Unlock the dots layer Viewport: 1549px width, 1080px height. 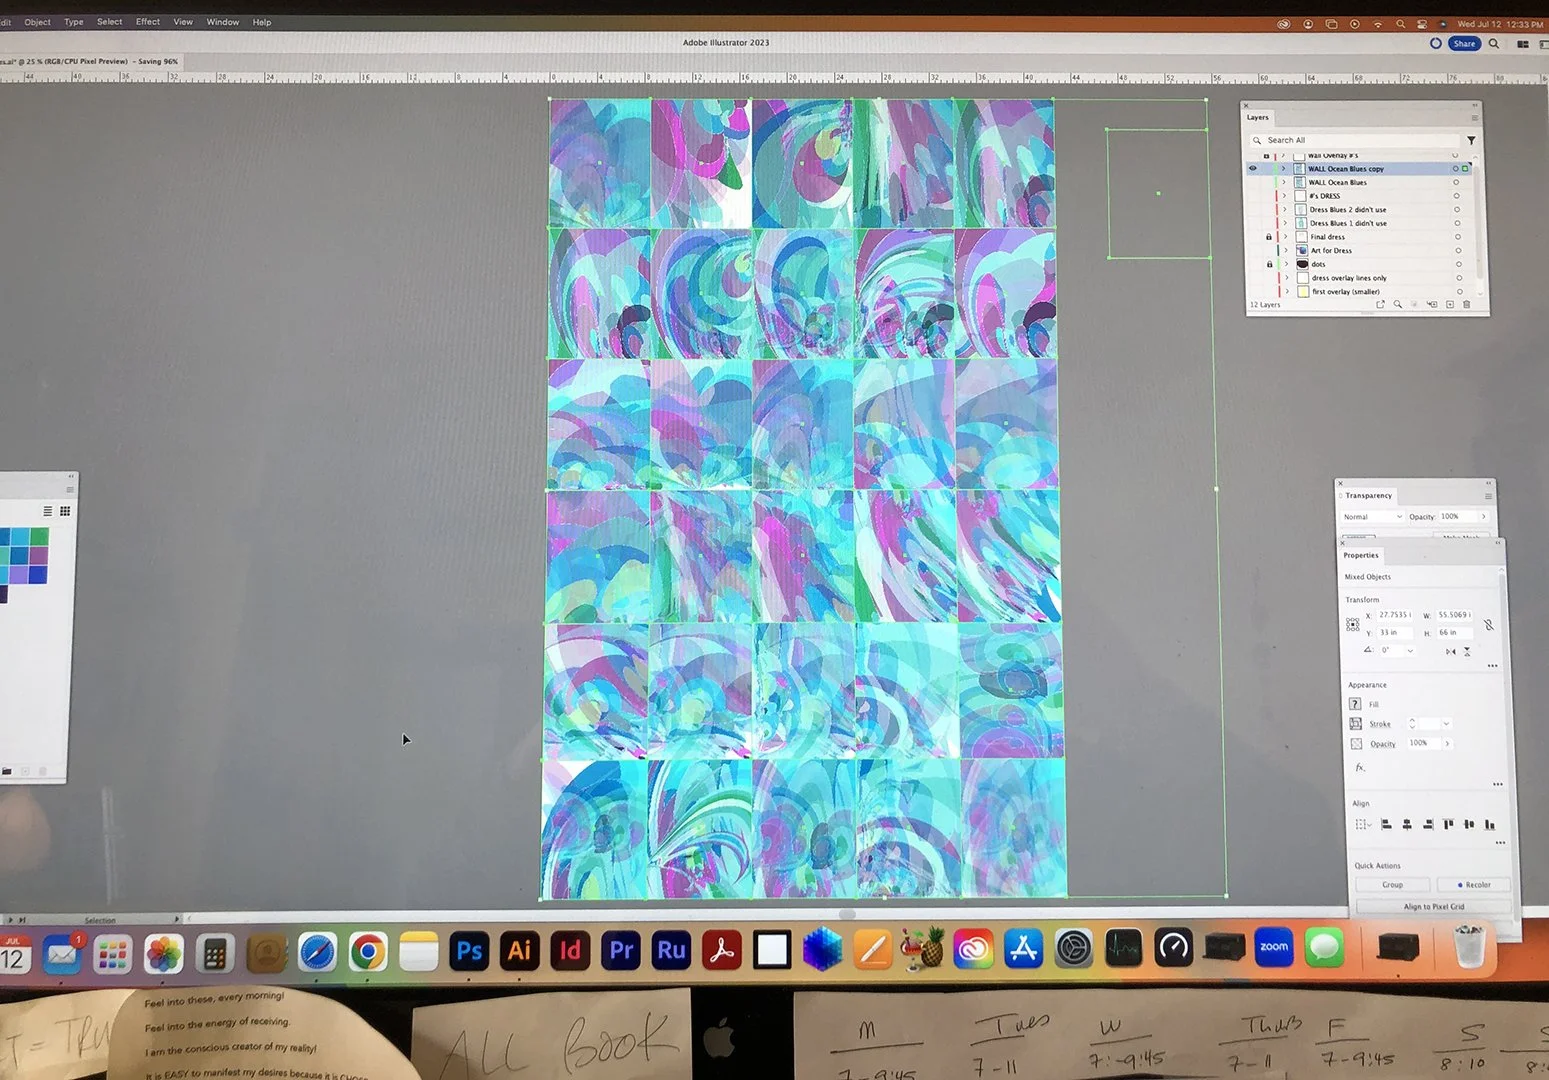click(1270, 264)
